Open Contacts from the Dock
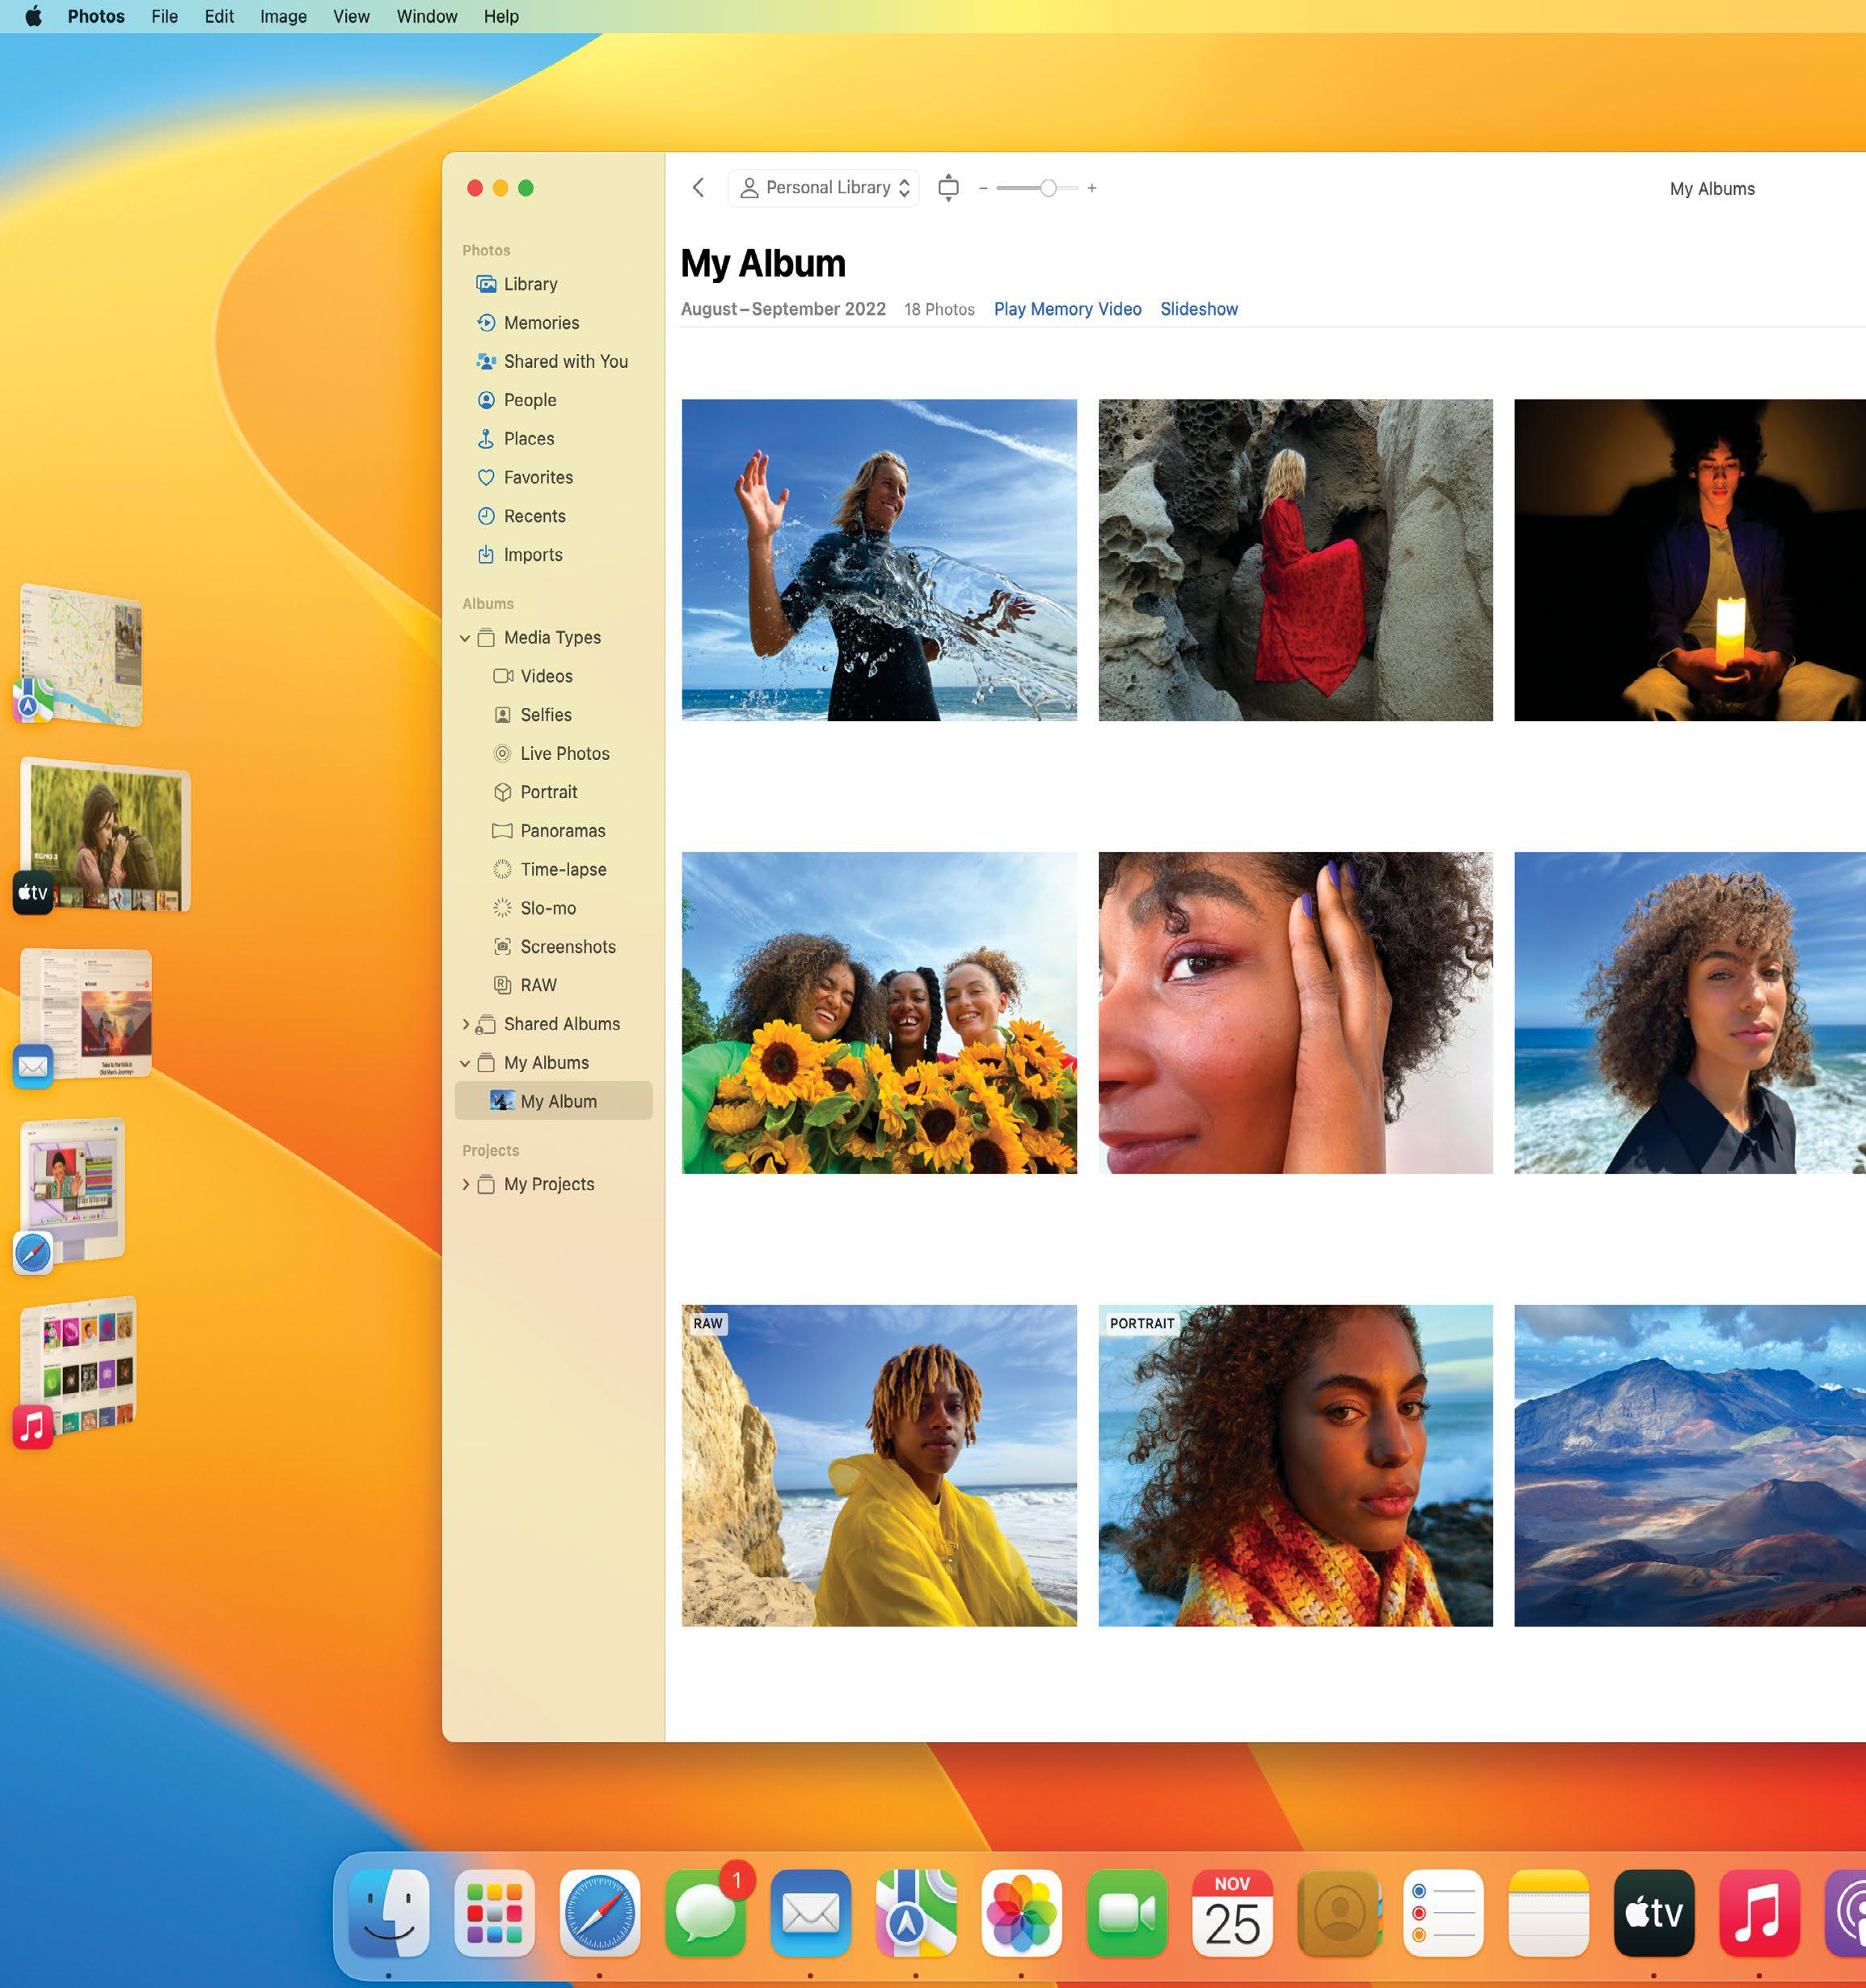 coord(1338,1912)
